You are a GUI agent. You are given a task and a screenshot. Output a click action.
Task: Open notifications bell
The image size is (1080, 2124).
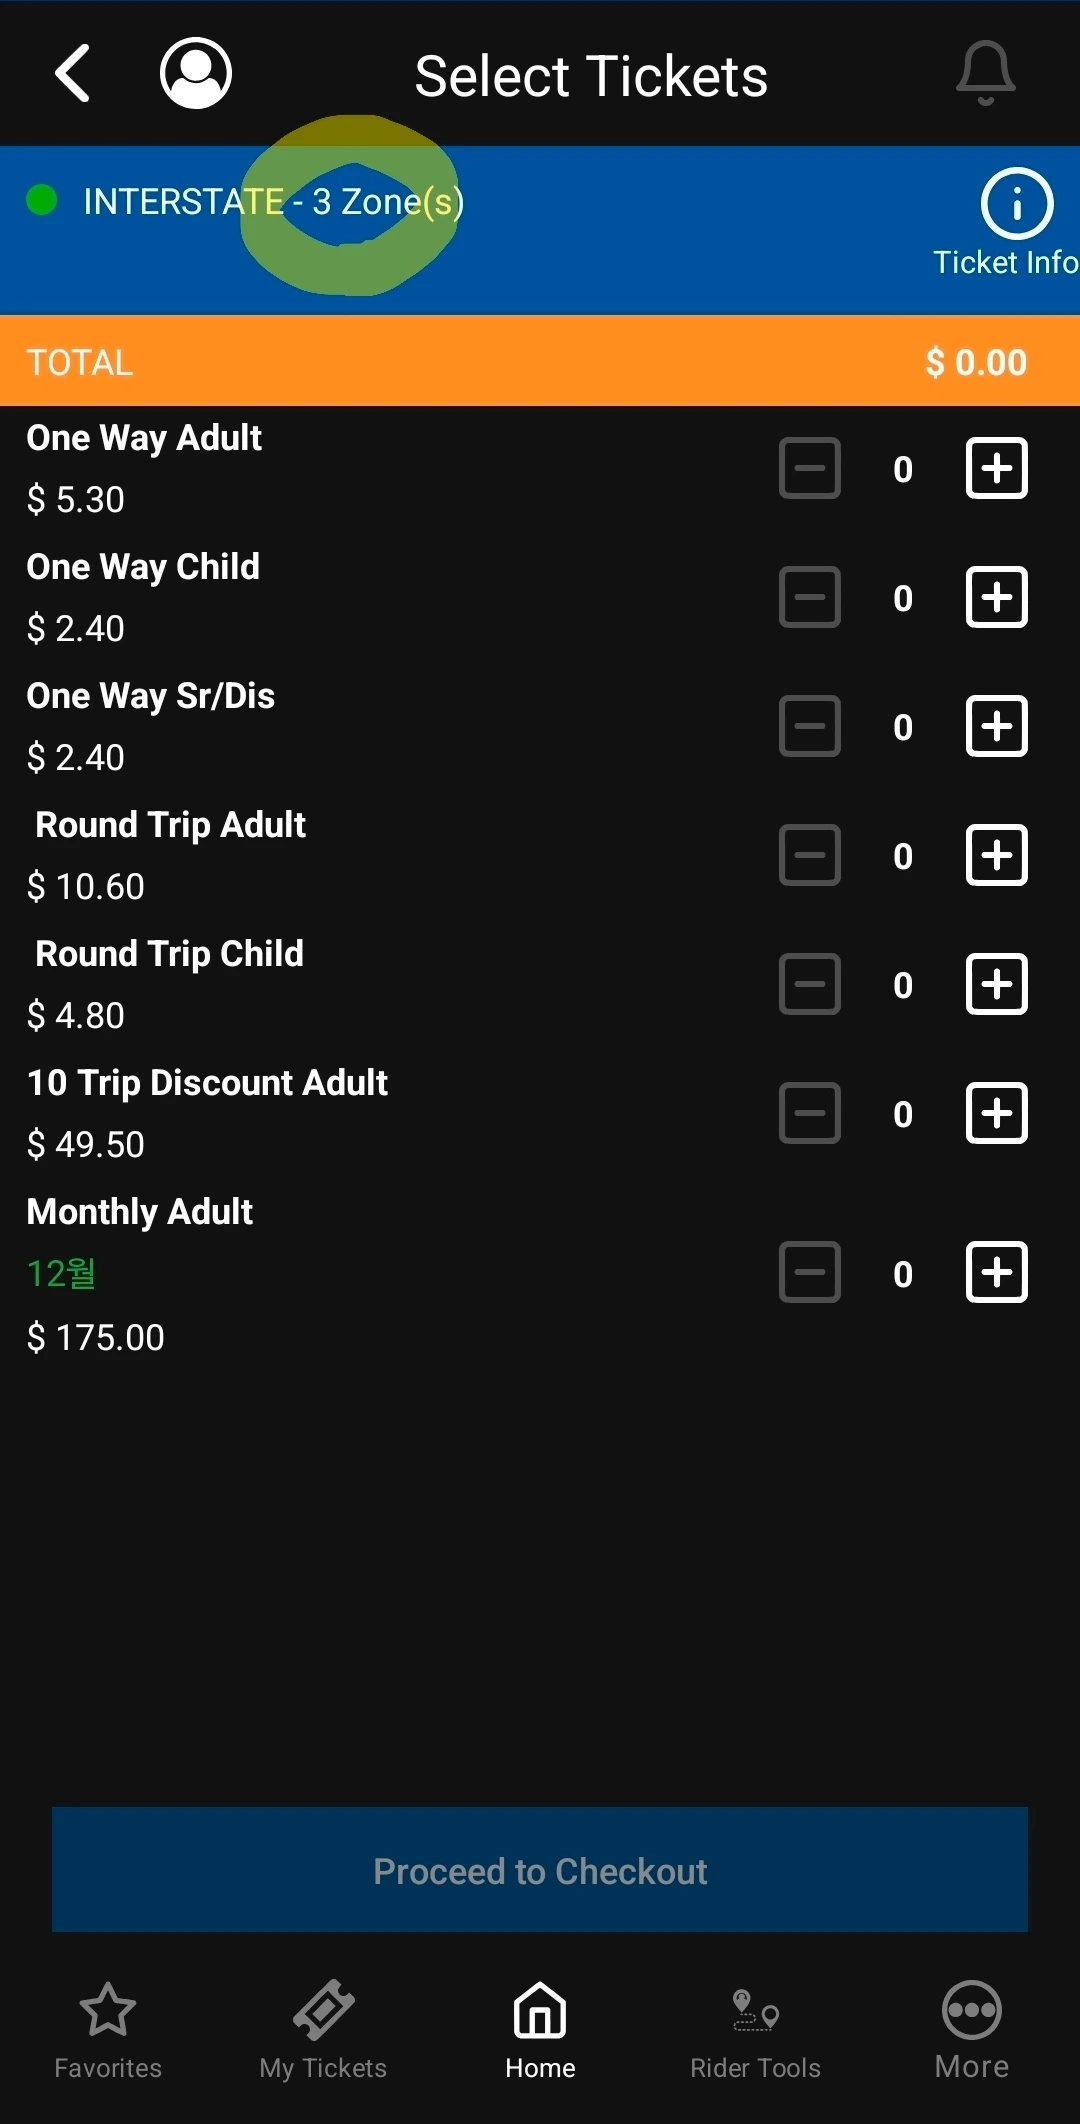pos(985,74)
